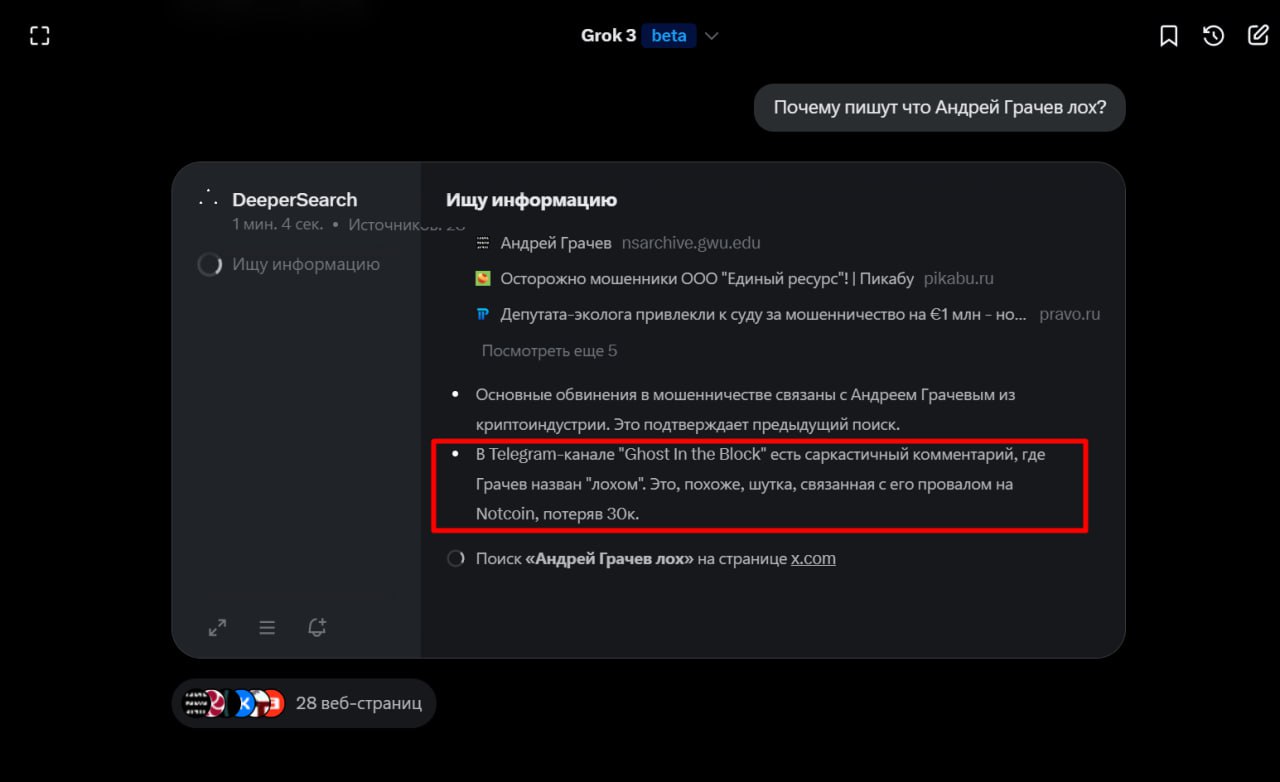Screen dimensions: 1280x782
Task: Open the Пикабу source about мошенники
Action: pyautogui.click(x=734, y=279)
